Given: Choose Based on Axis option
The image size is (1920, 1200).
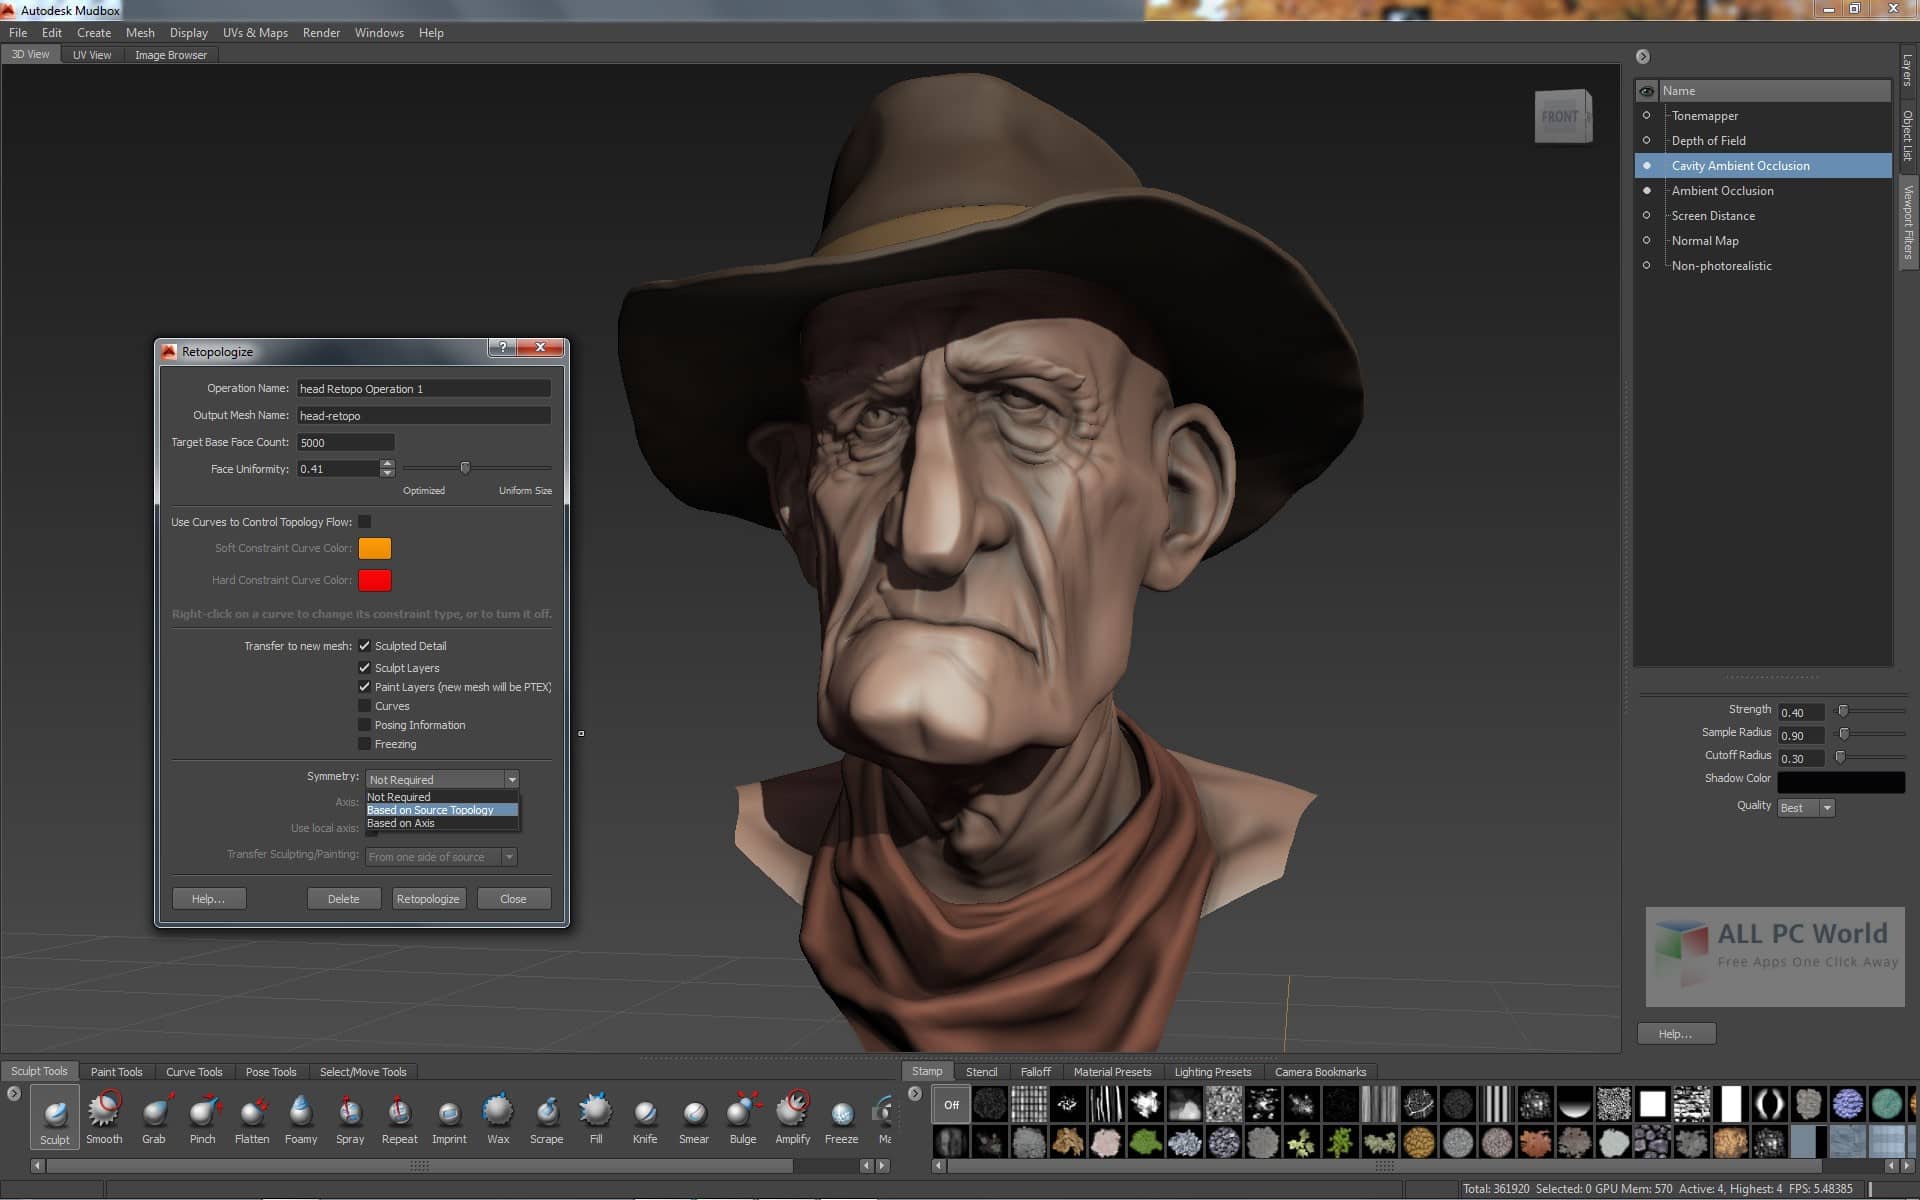Looking at the screenshot, I should click(x=442, y=823).
